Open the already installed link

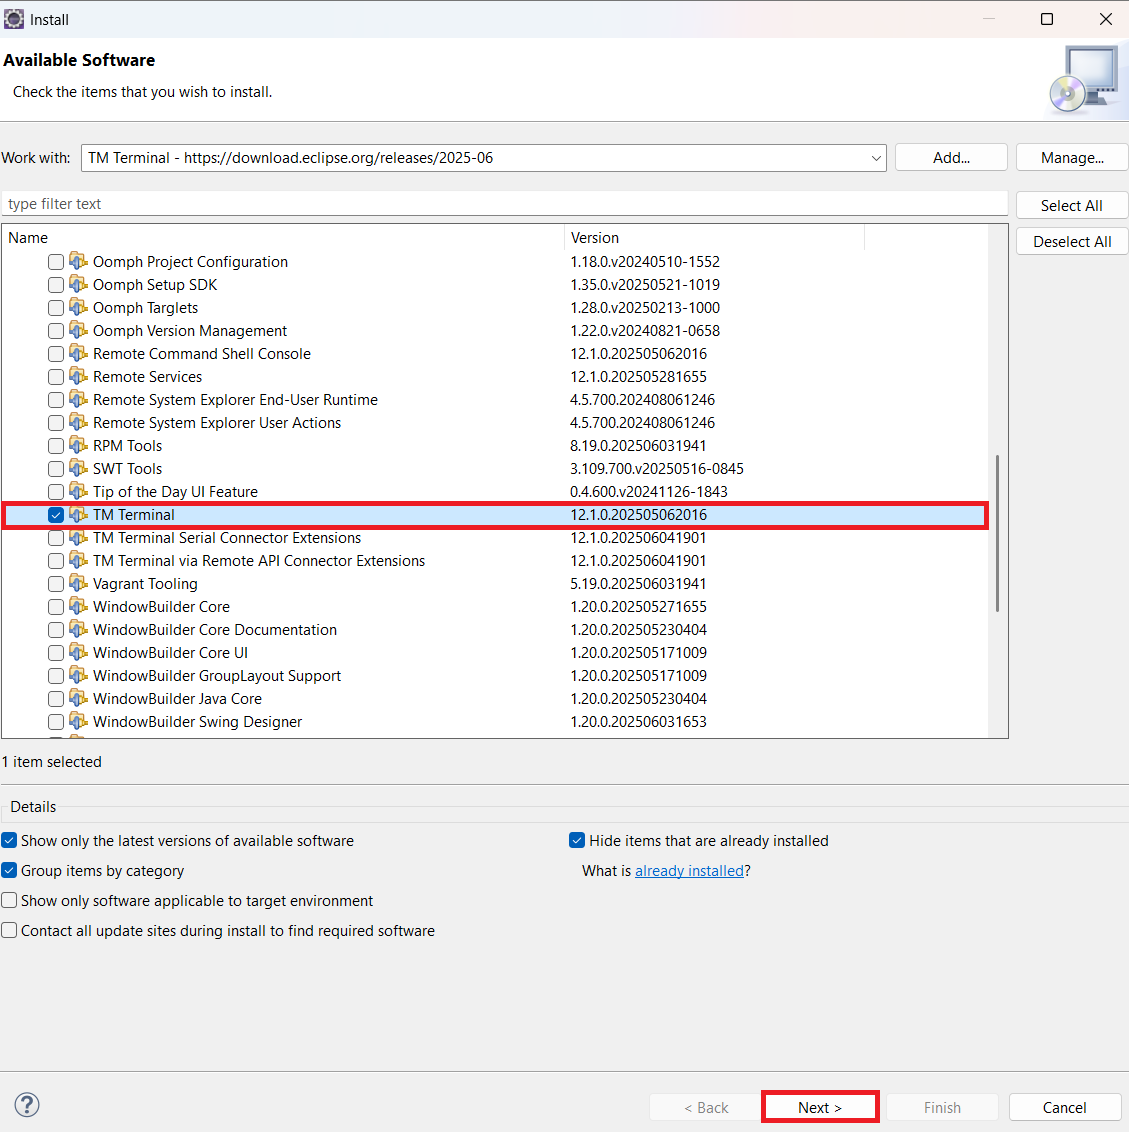(x=689, y=871)
